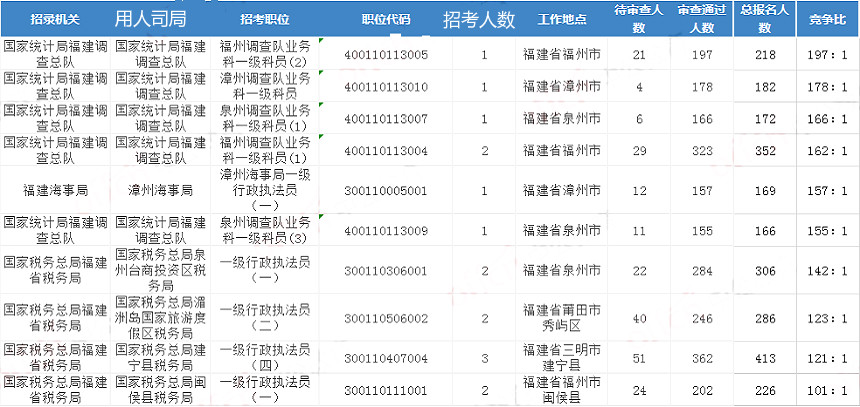
Task: Click competition ratio 142:1
Action: (x=828, y=271)
